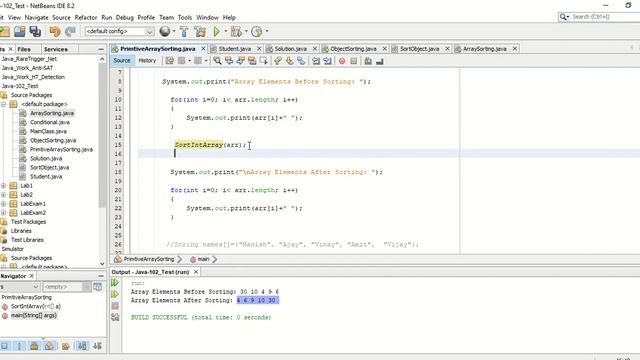Viewport: 640px width, 360px height.
Task: Click the Debug Project icon
Action: 236,31
